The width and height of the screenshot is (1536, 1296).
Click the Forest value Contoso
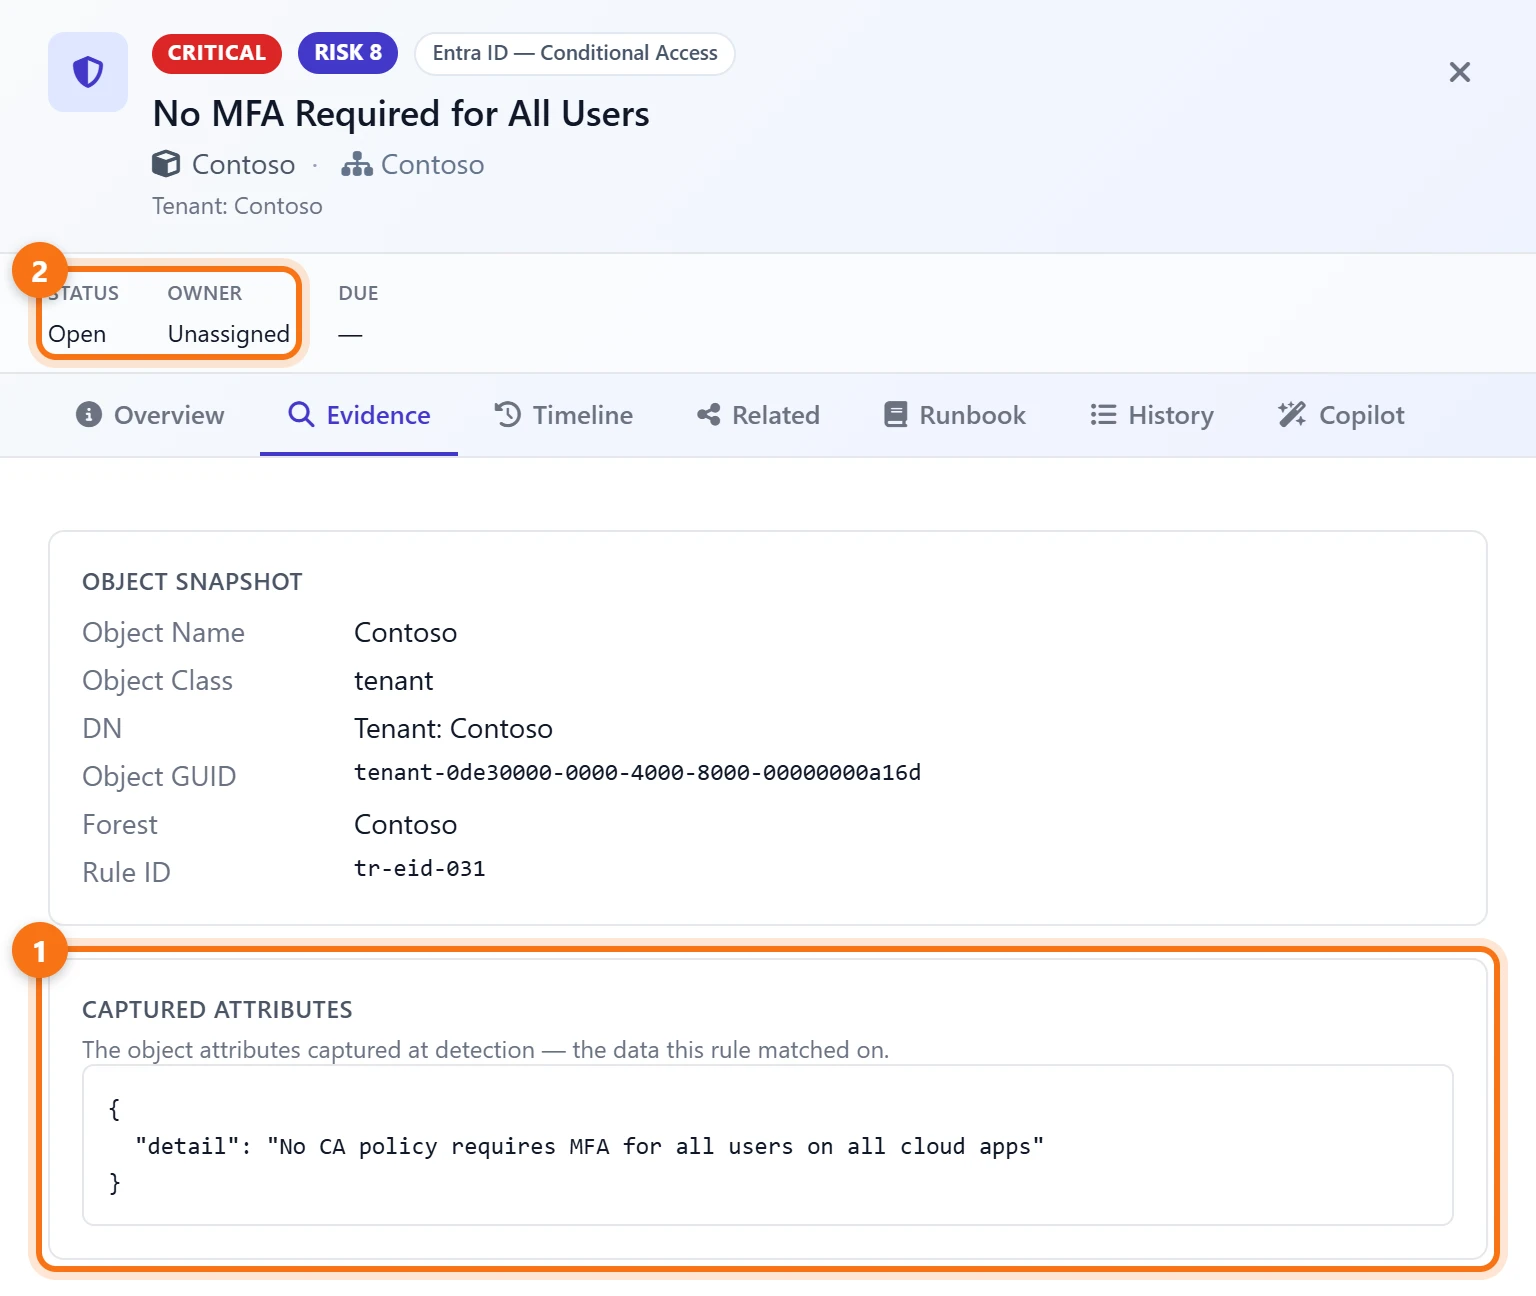point(405,825)
